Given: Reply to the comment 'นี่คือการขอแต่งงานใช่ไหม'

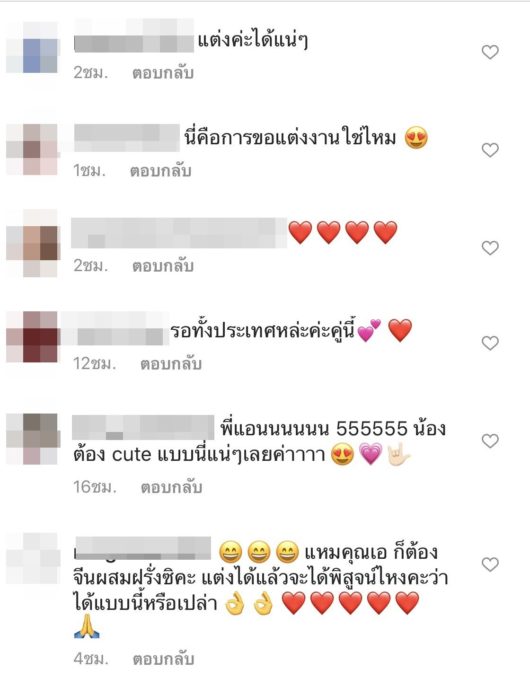Looking at the screenshot, I should click(160, 170).
